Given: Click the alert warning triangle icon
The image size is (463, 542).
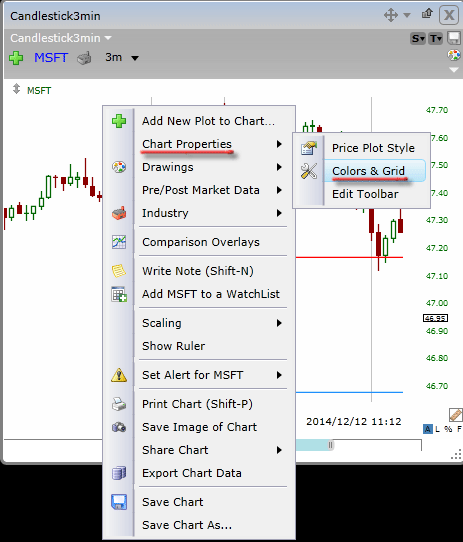Looking at the screenshot, I should pos(119,375).
